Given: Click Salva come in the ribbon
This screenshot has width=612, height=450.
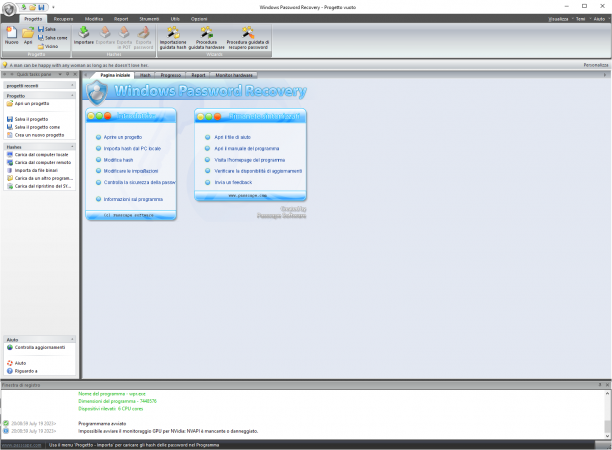Looking at the screenshot, I should point(53,38).
